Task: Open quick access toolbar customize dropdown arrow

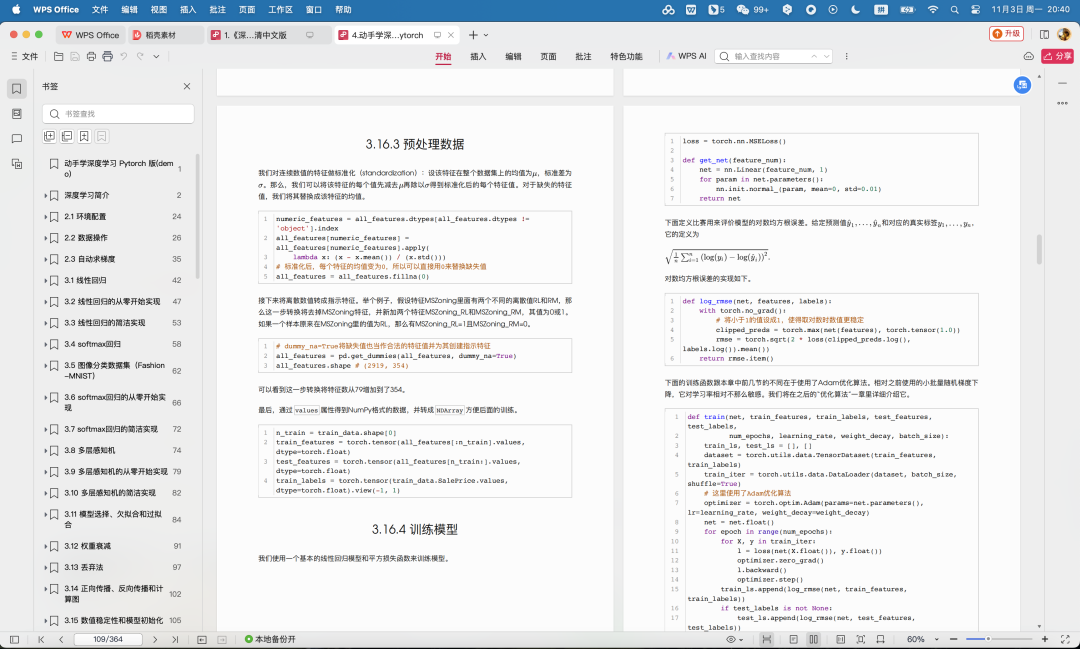Action: click(x=156, y=56)
